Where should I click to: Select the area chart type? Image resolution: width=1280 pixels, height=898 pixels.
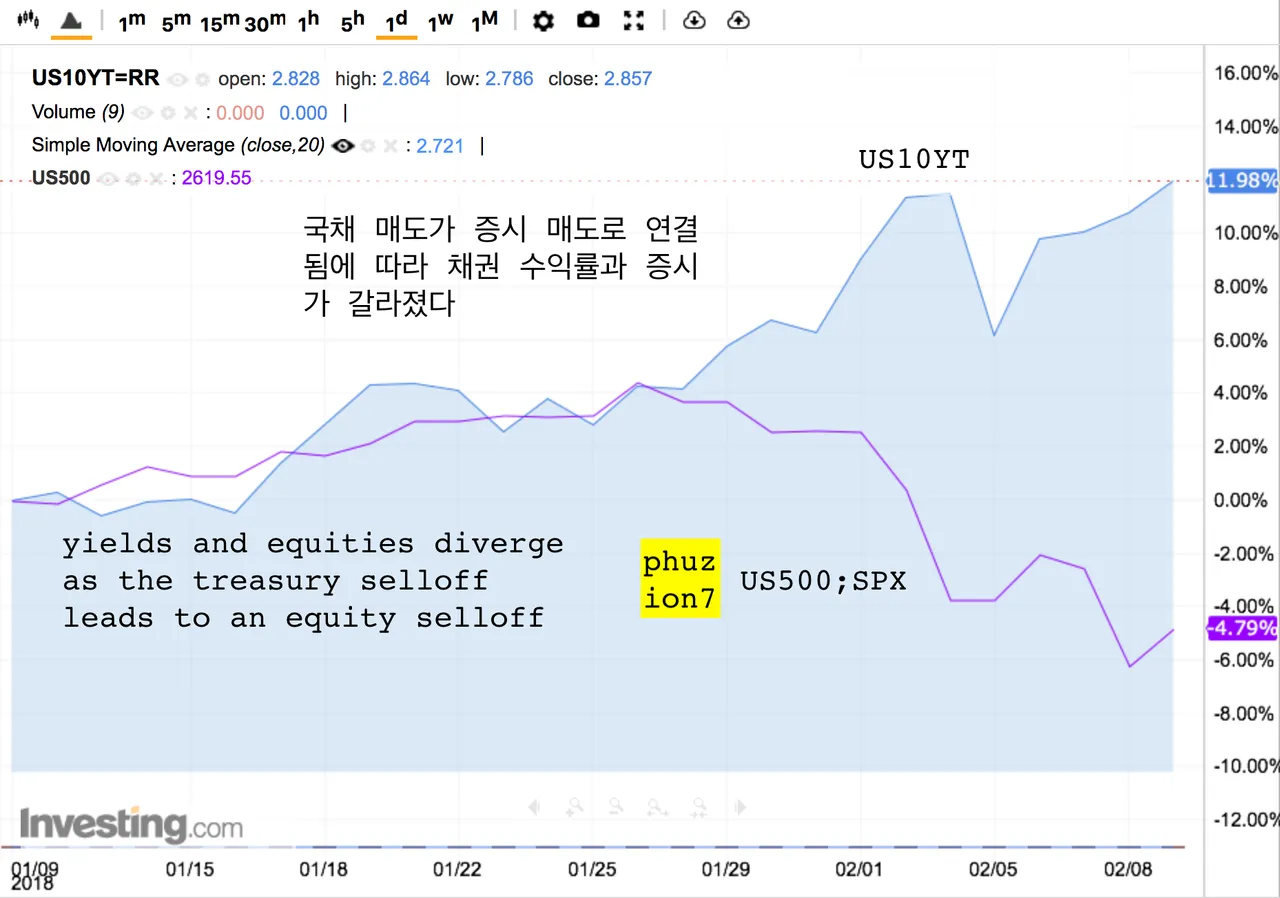coord(71,19)
